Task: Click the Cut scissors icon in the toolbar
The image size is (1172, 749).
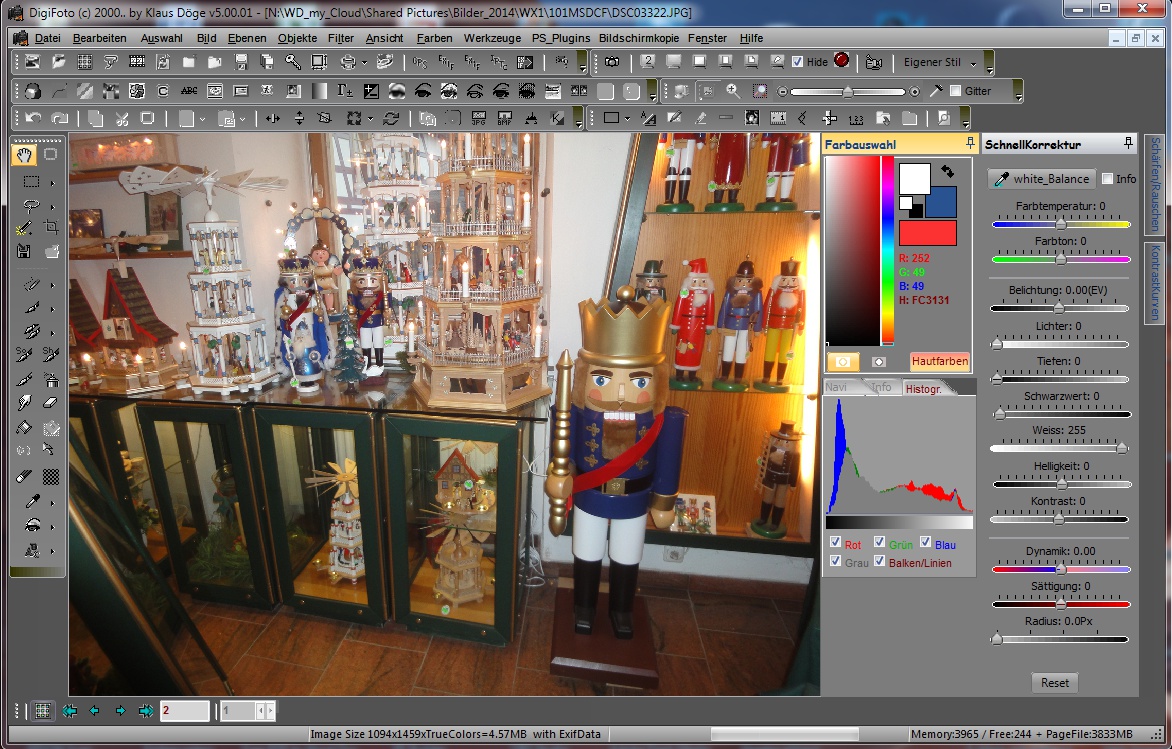Action: (121, 119)
